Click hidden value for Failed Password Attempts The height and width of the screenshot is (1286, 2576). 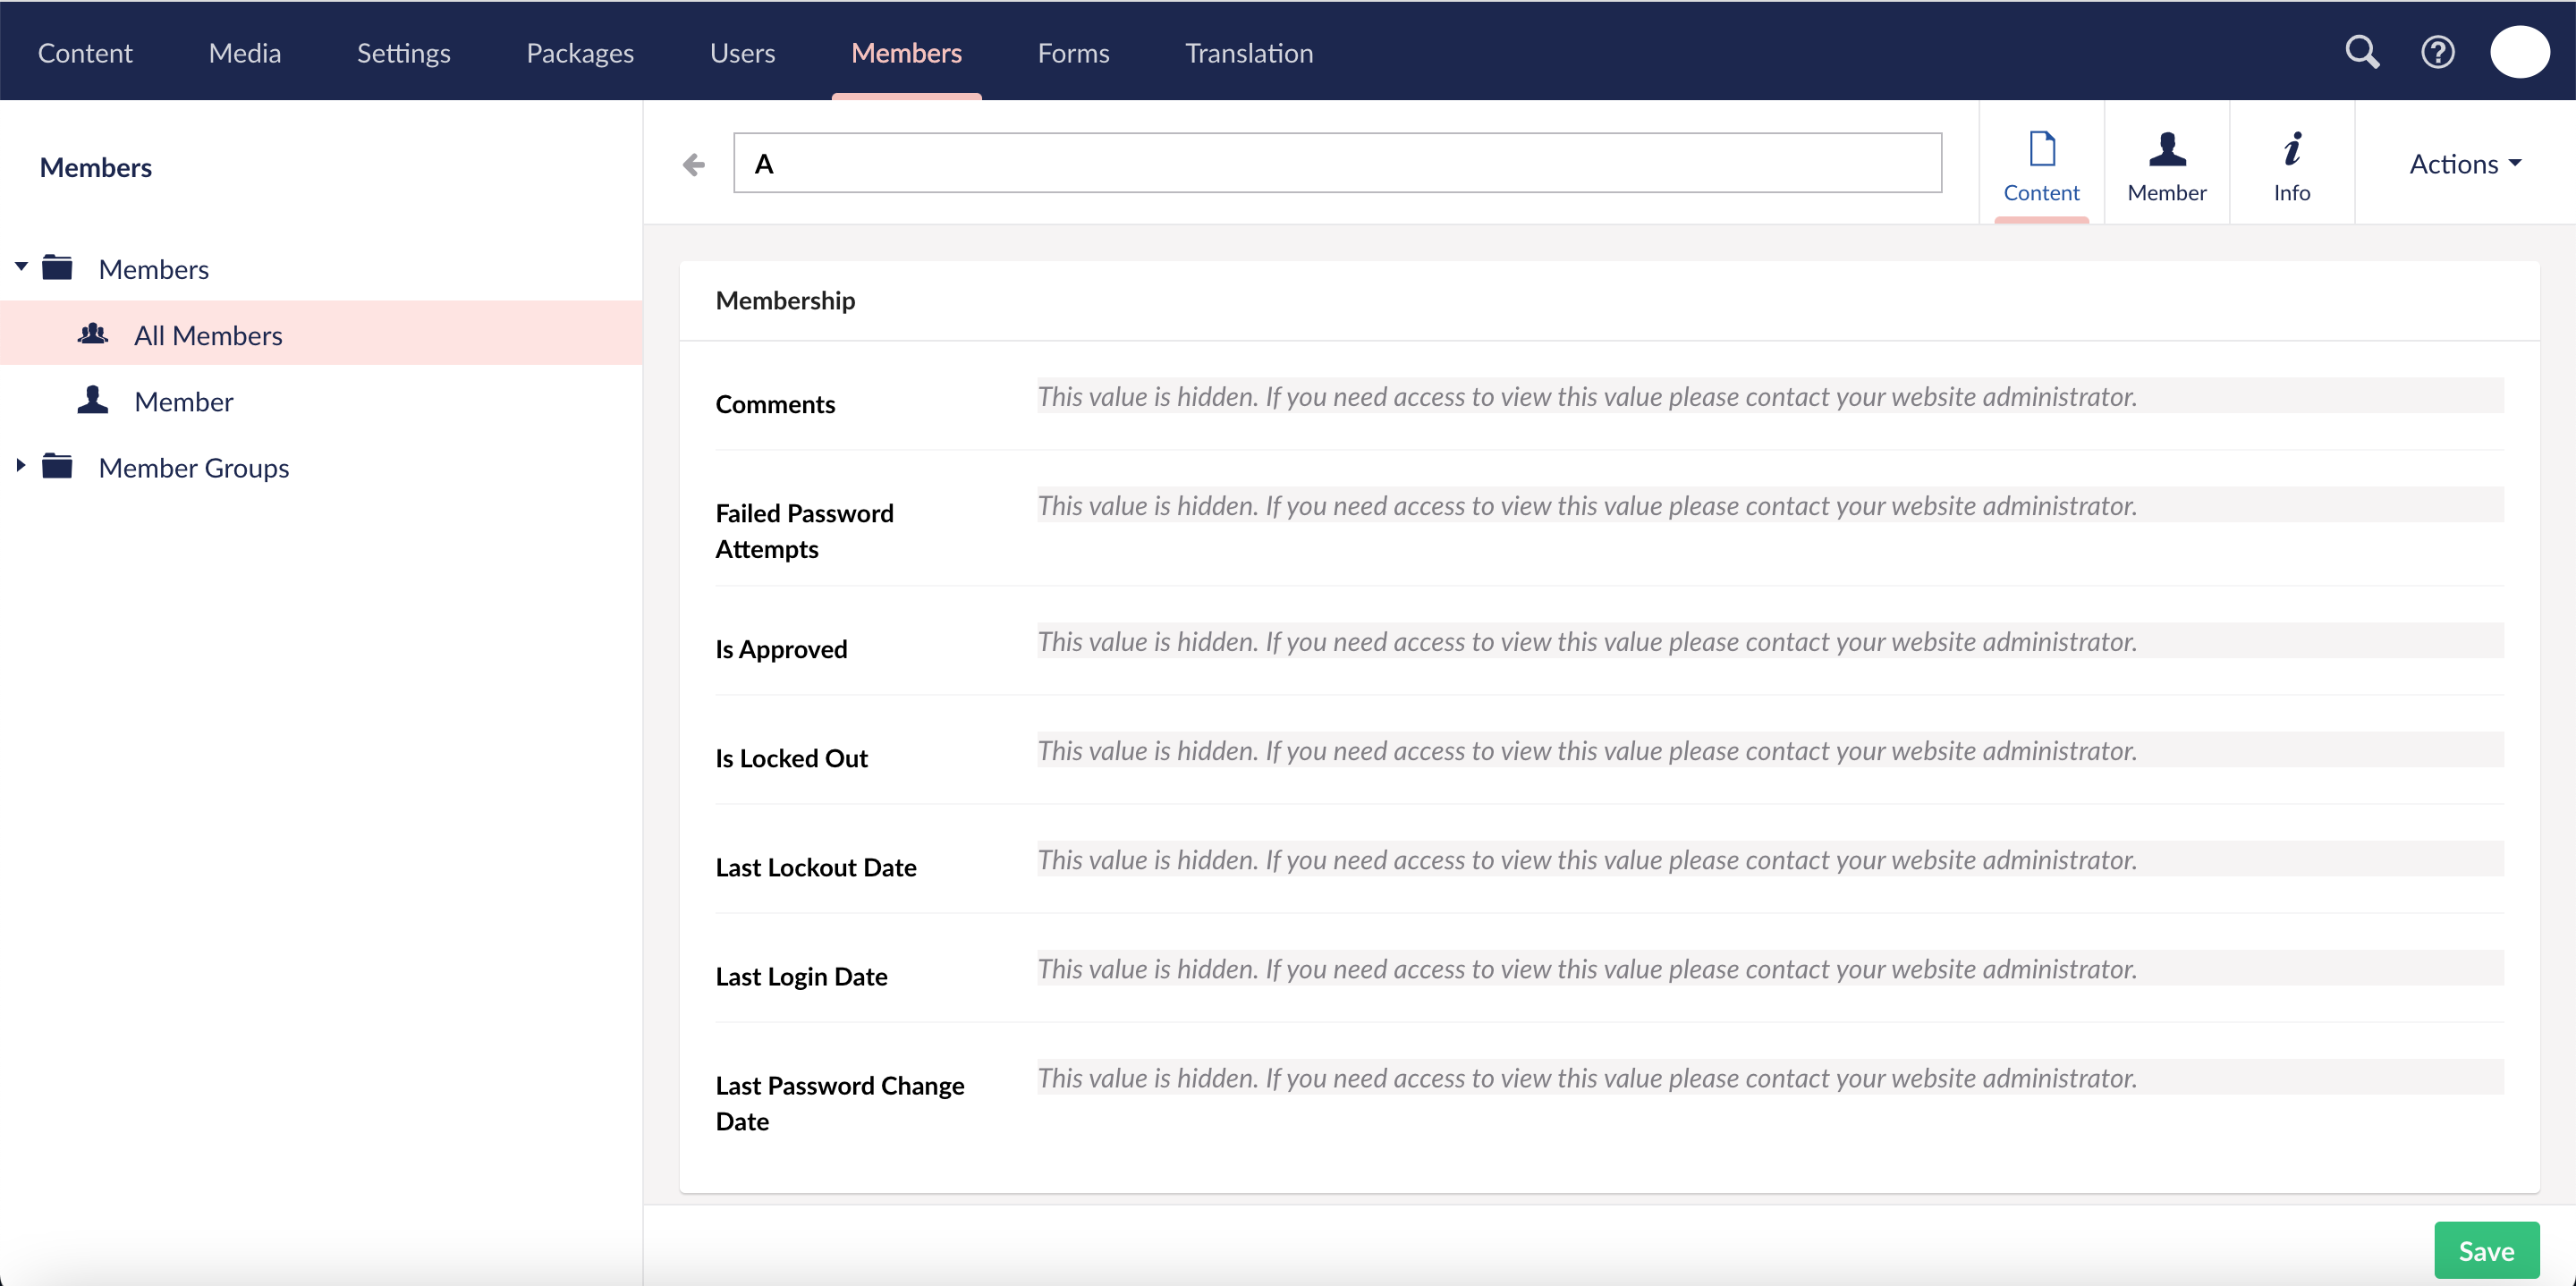[x=1587, y=505]
